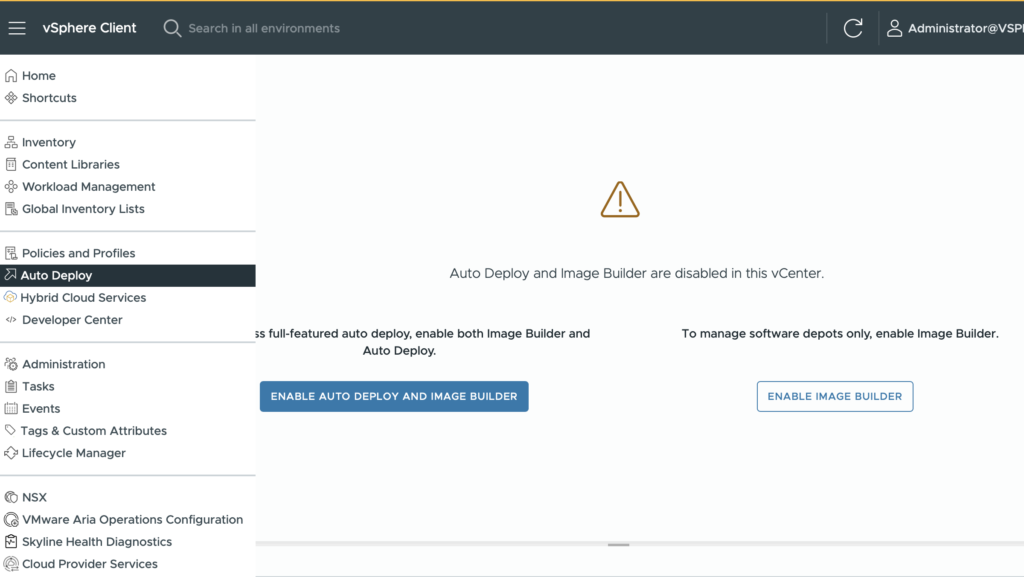Click the Administration gear-user icon
This screenshot has width=1024, height=577.
[x=11, y=364]
